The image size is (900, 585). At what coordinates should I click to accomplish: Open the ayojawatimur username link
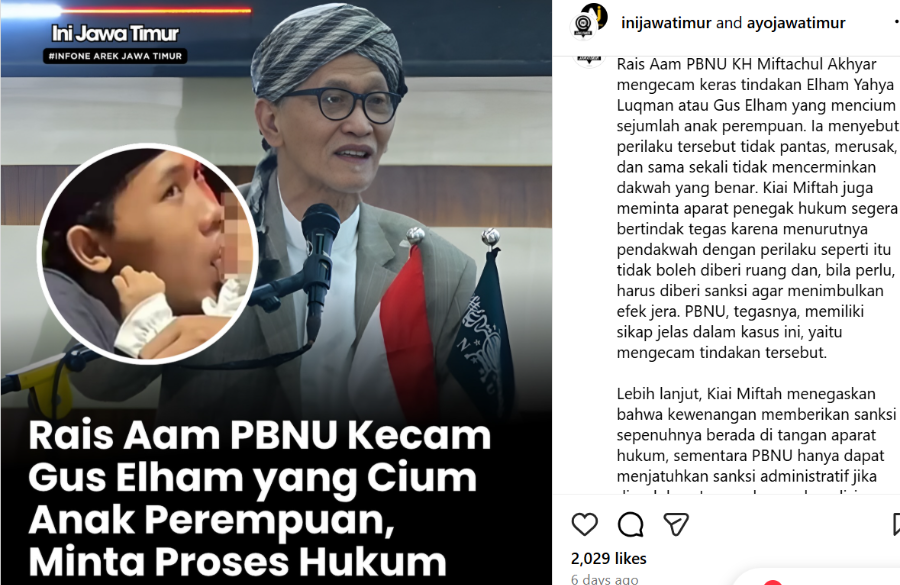(796, 23)
